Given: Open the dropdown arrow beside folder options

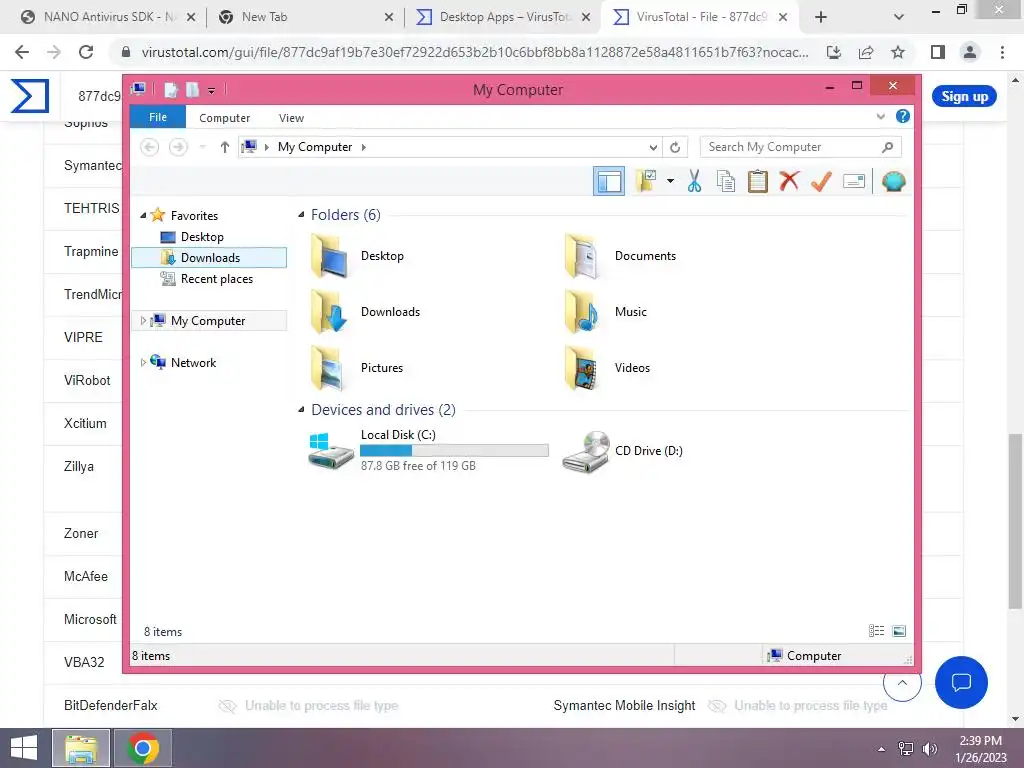Looking at the screenshot, I should click(x=670, y=181).
